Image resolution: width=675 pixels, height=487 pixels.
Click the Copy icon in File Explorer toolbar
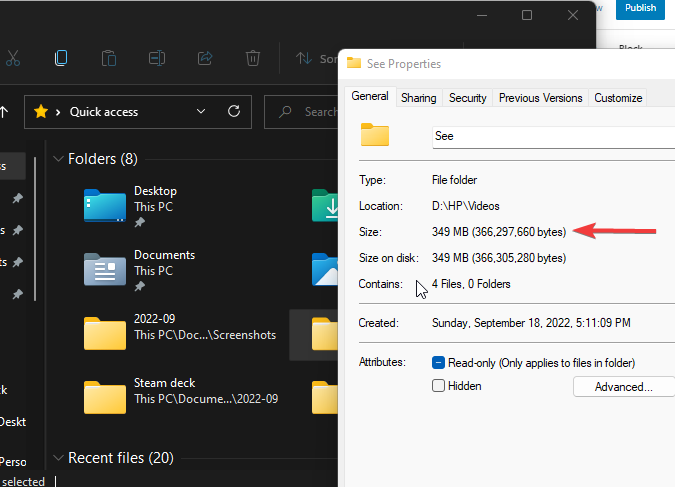tap(61, 58)
